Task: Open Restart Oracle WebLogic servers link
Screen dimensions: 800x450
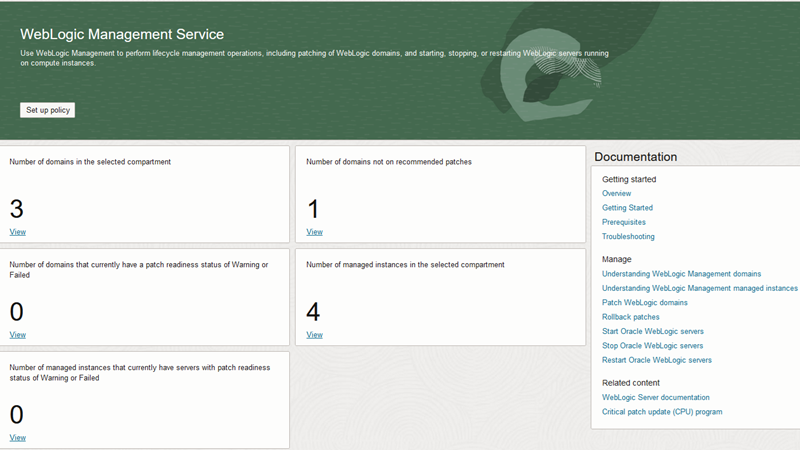Action: [x=657, y=360]
